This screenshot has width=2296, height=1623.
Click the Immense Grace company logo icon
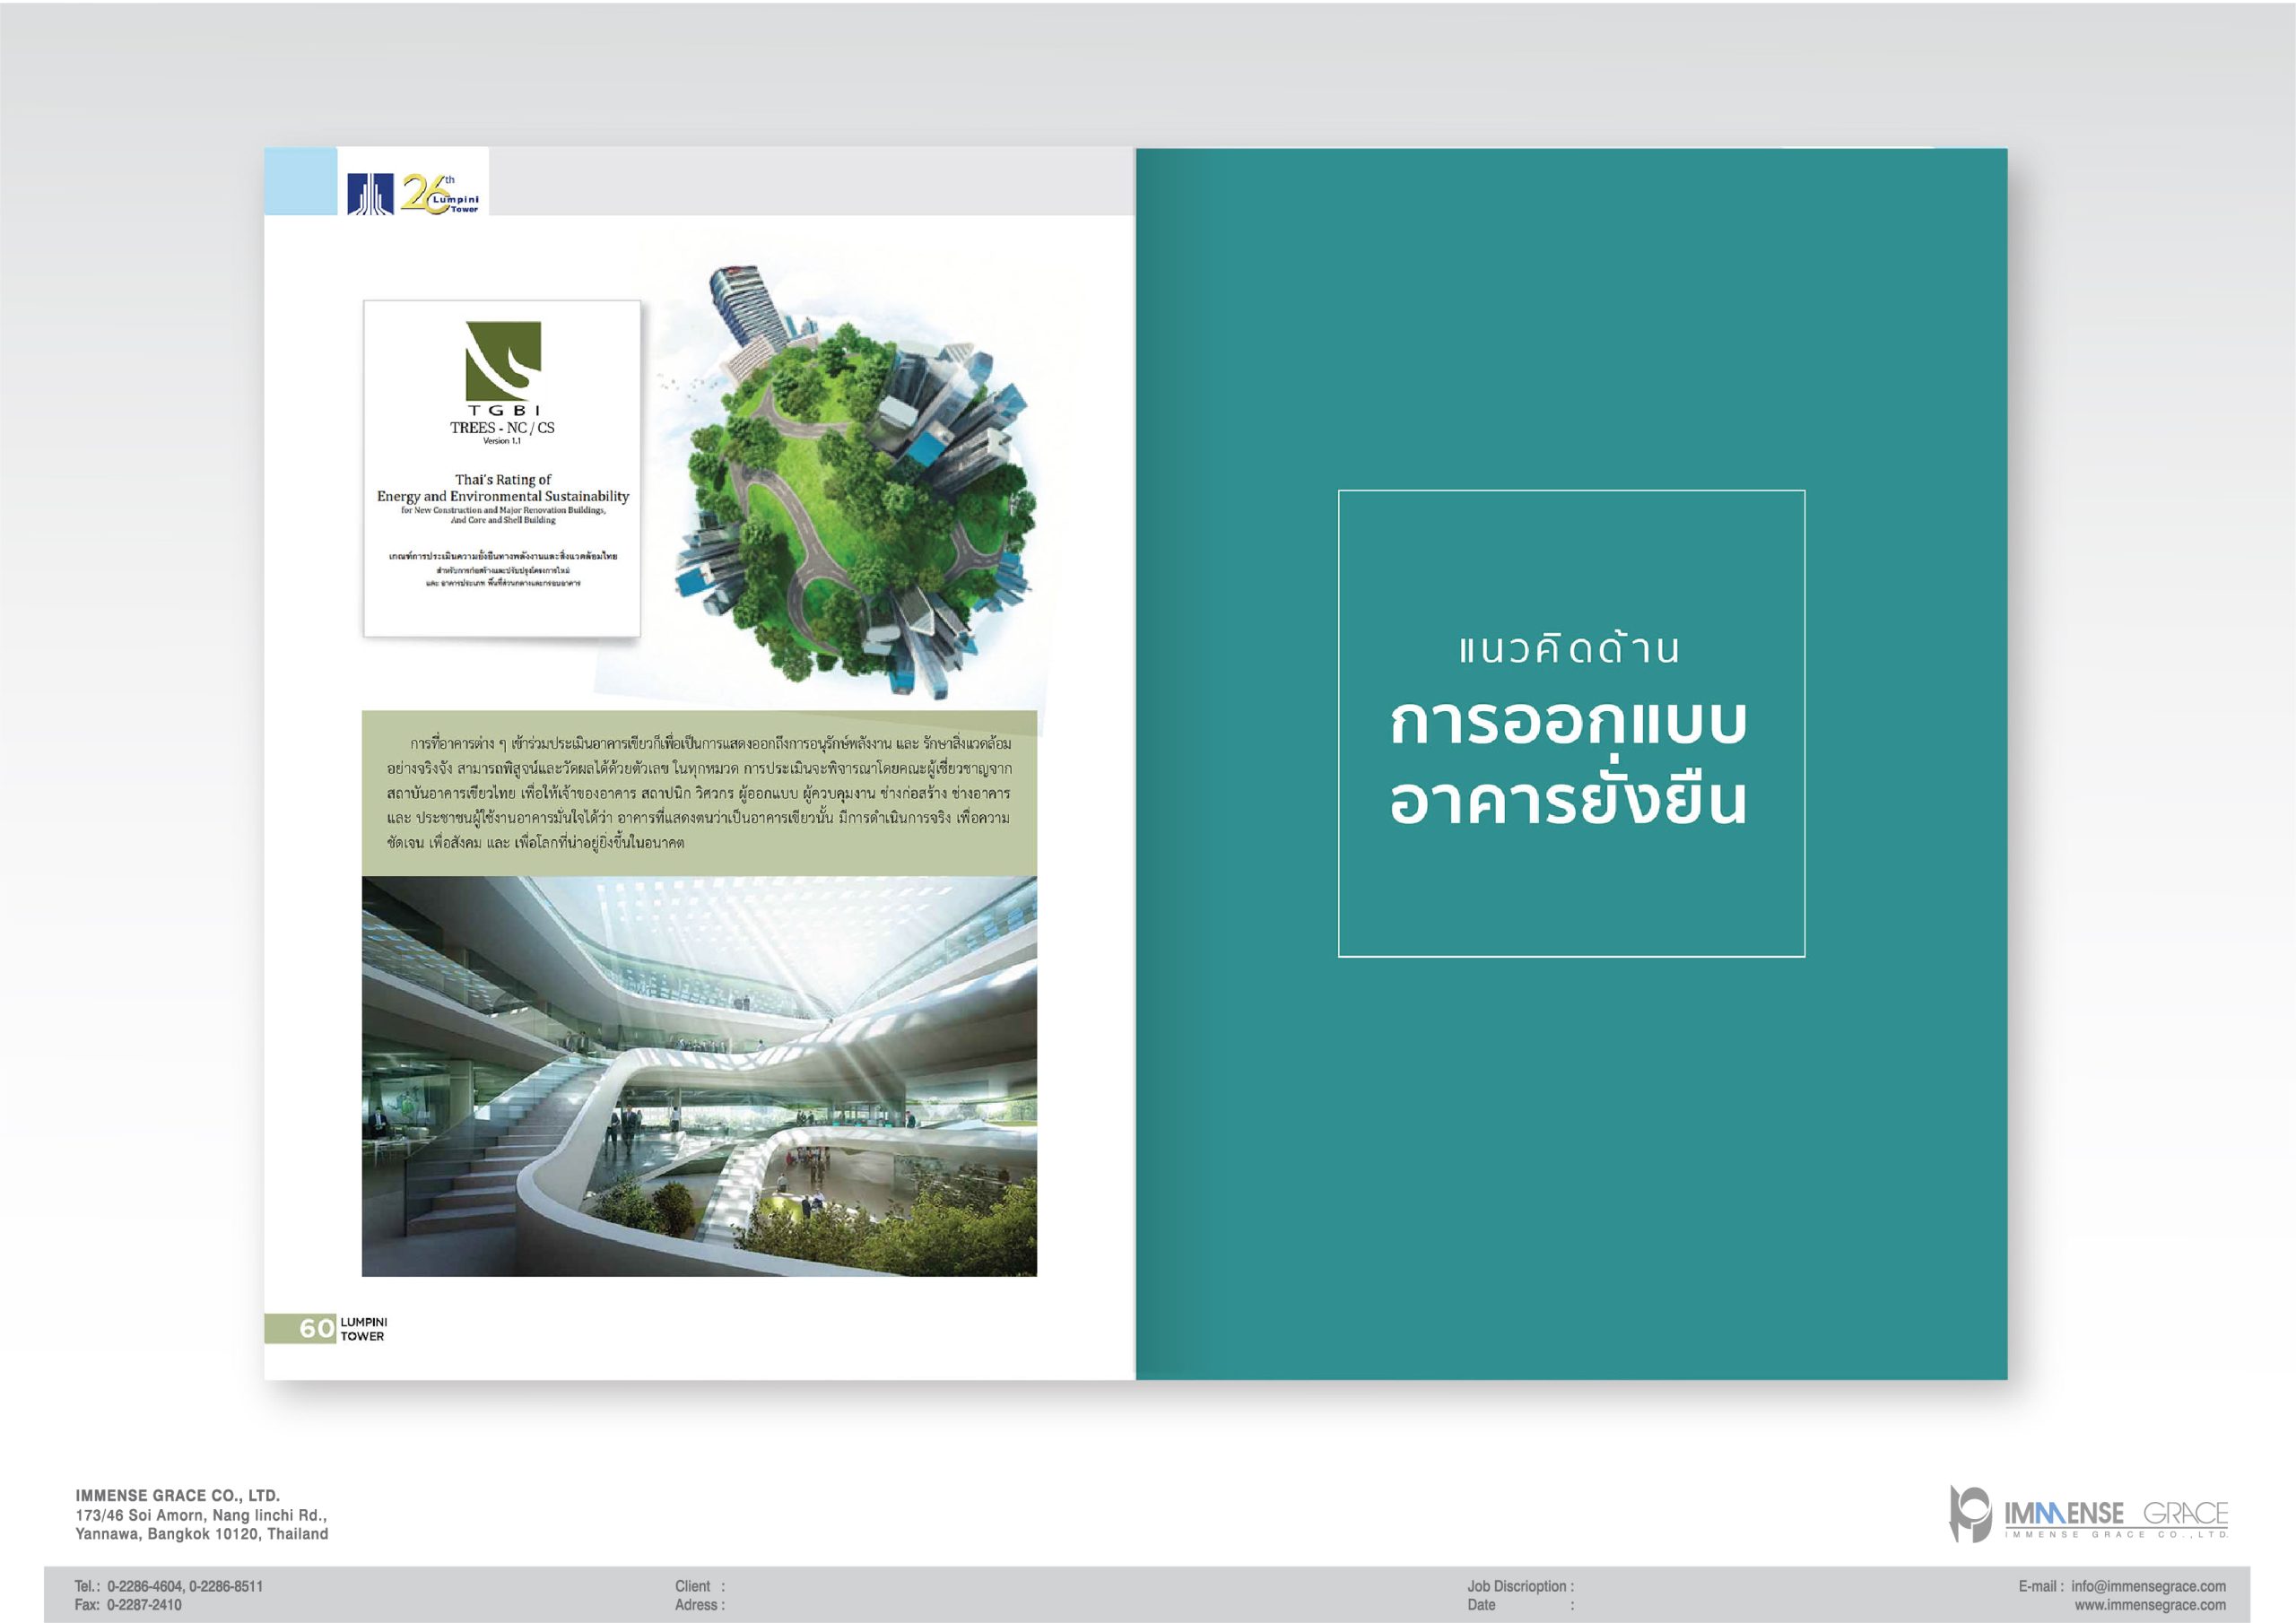1969,1513
